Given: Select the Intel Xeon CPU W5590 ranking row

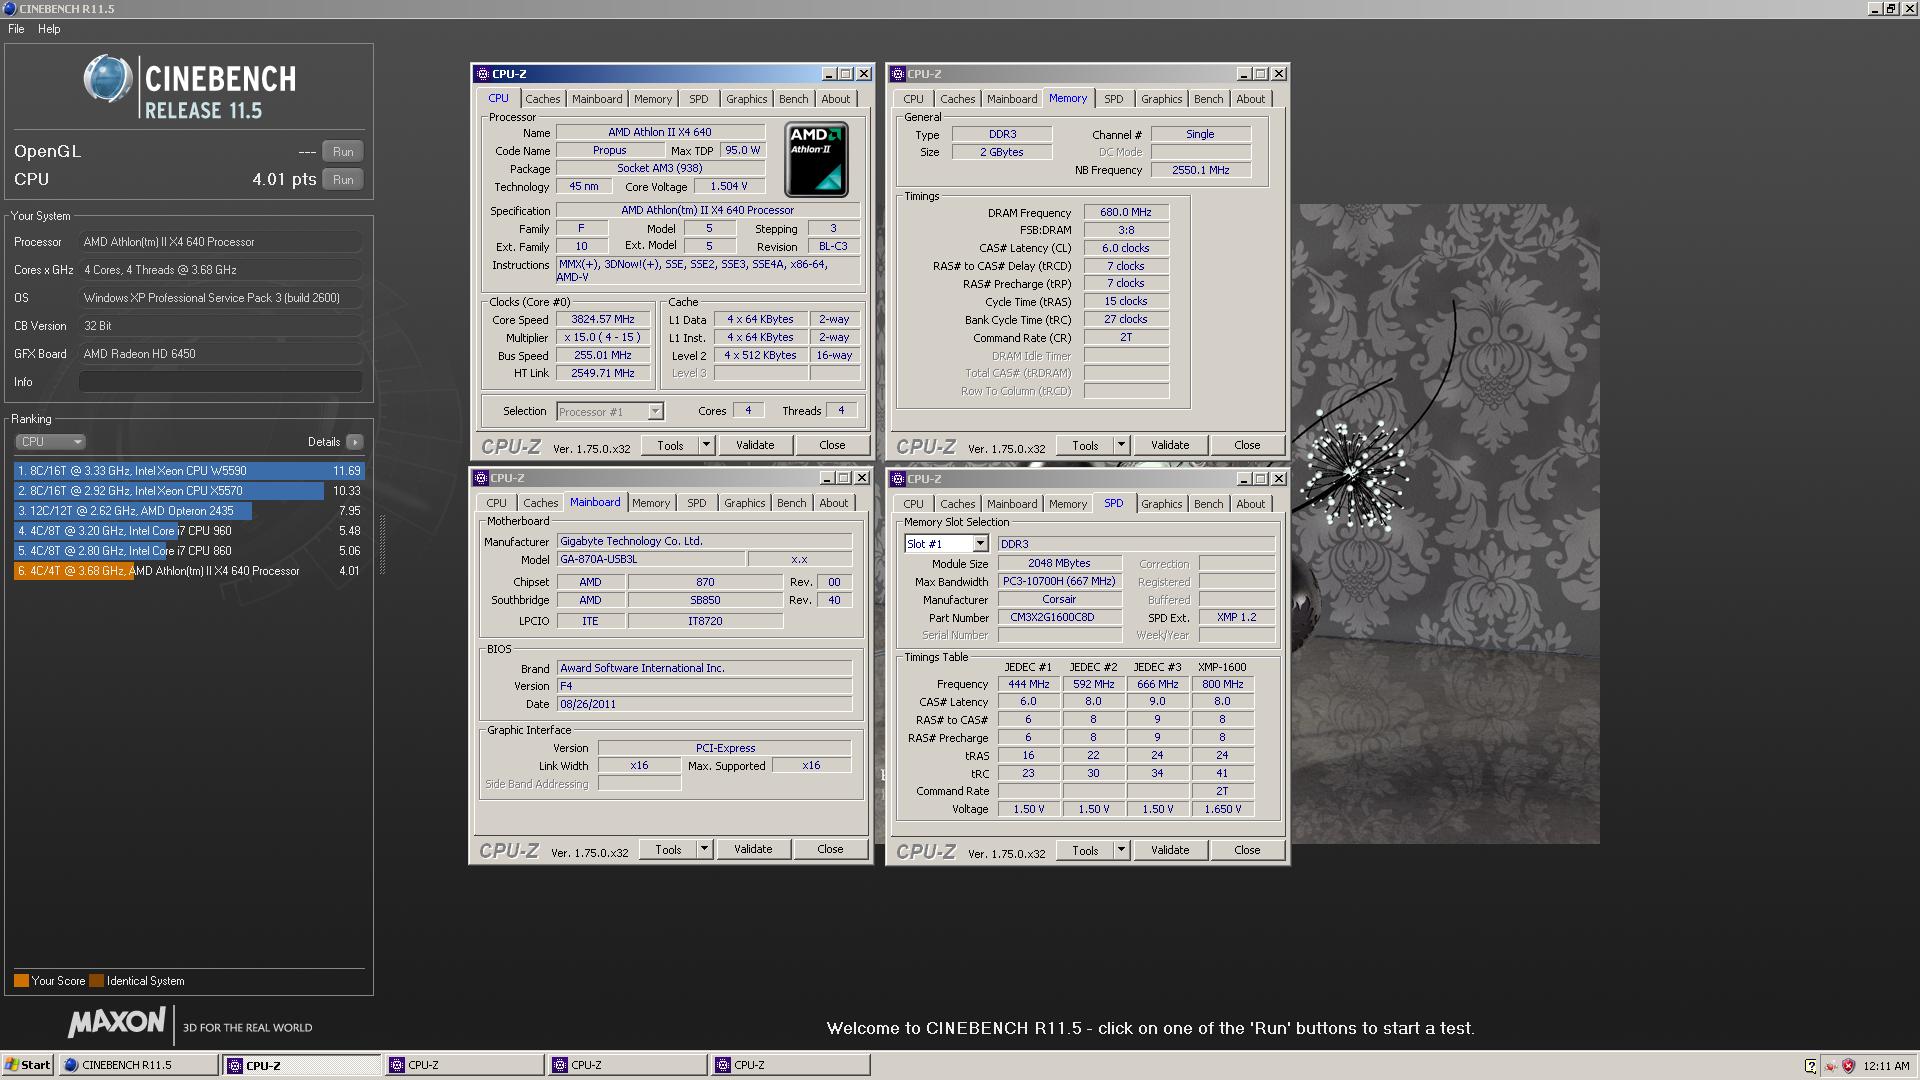Looking at the screenshot, I should [x=189, y=471].
